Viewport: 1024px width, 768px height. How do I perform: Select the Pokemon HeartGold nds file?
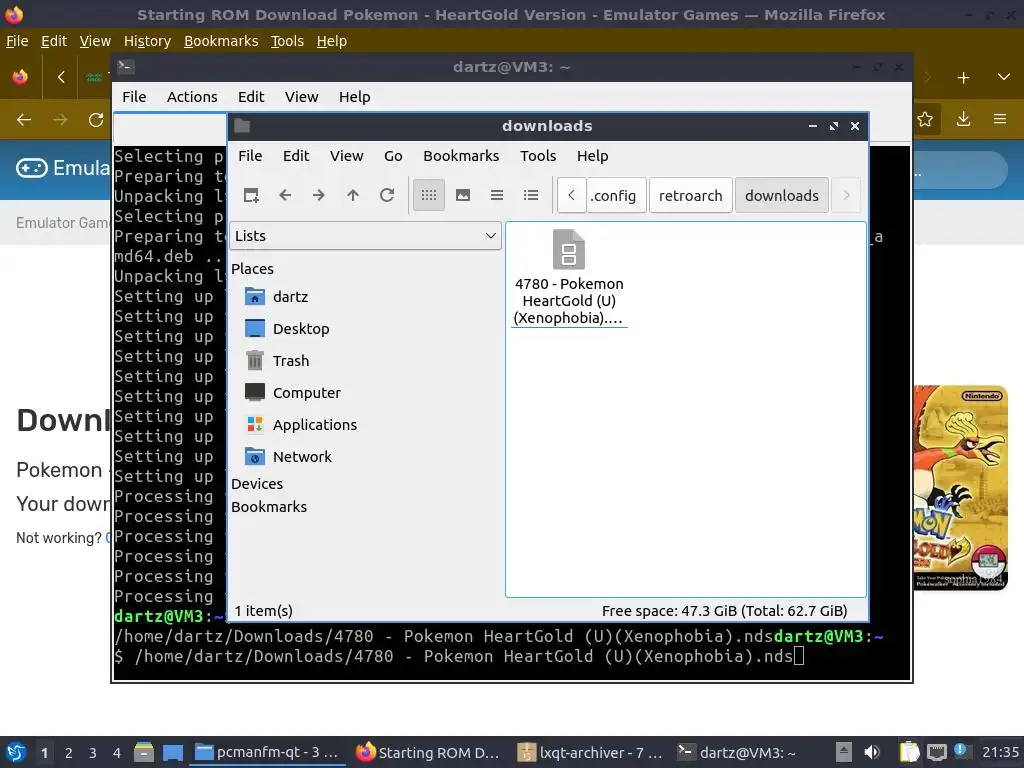[x=569, y=278]
